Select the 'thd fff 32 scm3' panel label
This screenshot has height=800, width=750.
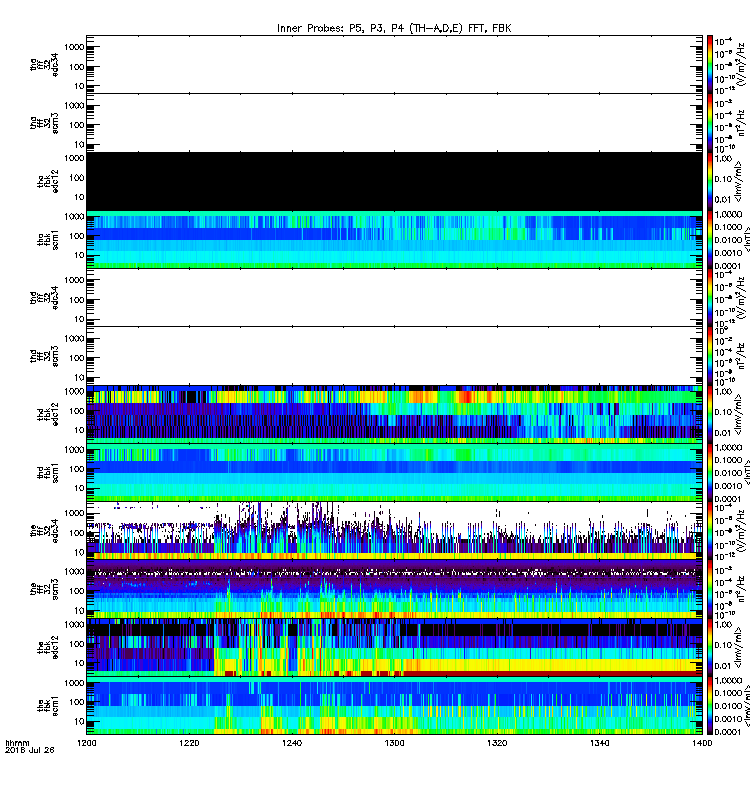(x=44, y=356)
